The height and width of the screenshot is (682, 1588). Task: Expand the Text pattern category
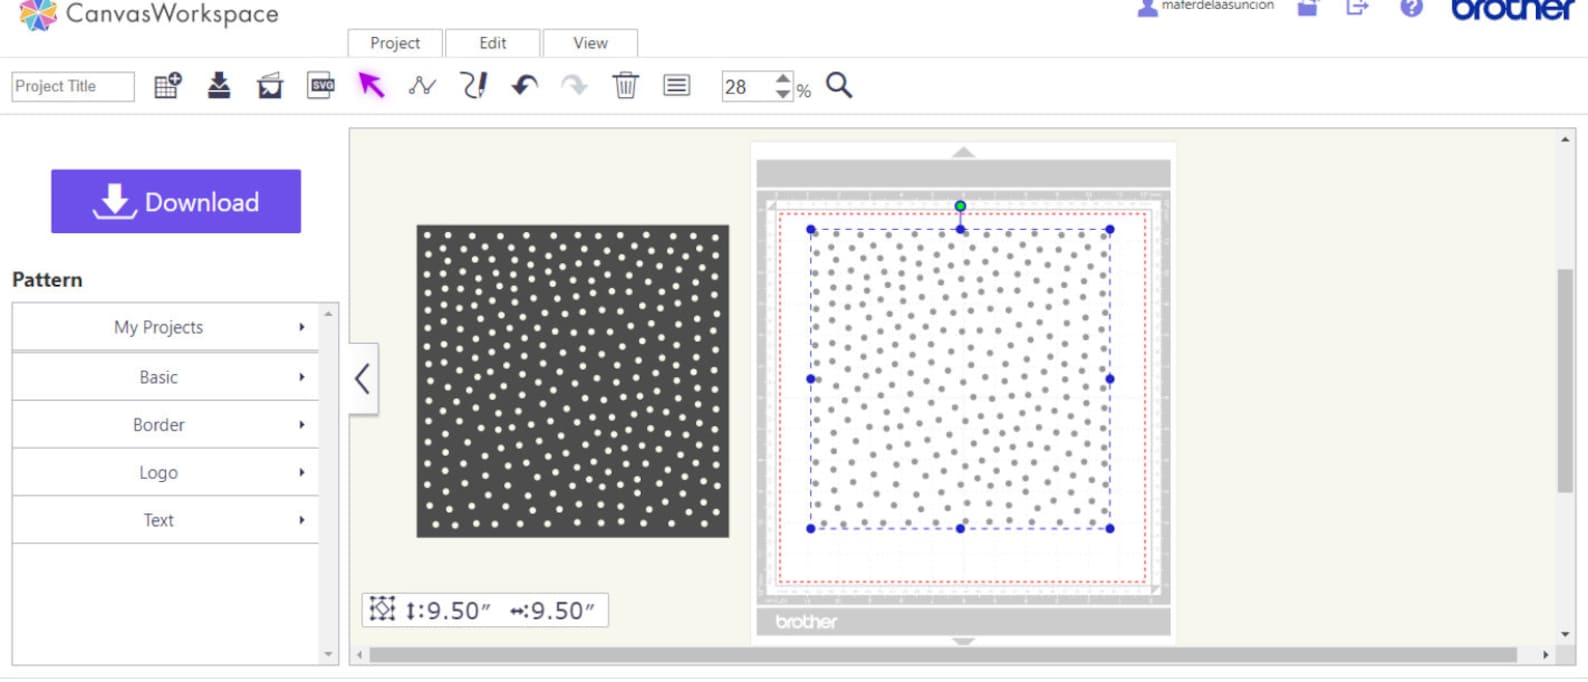click(165, 520)
